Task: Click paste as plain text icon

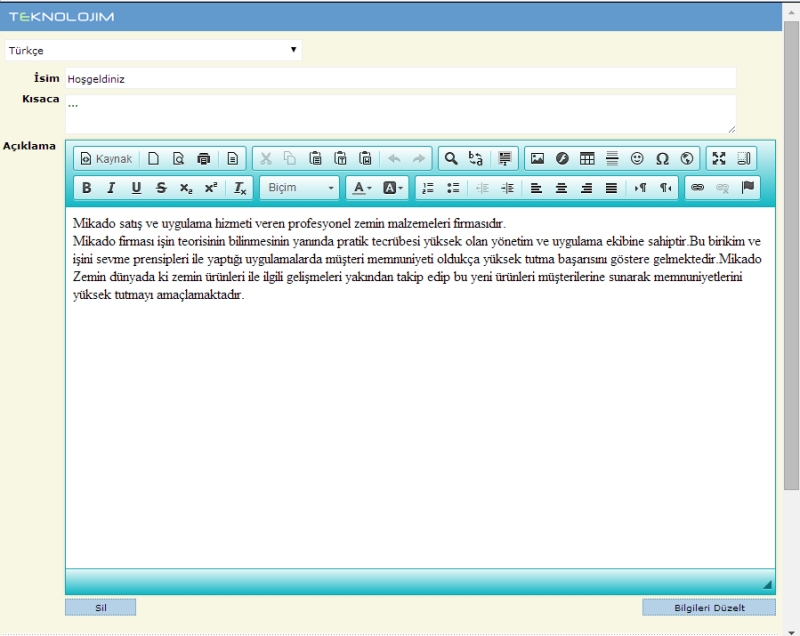Action: click(x=340, y=159)
